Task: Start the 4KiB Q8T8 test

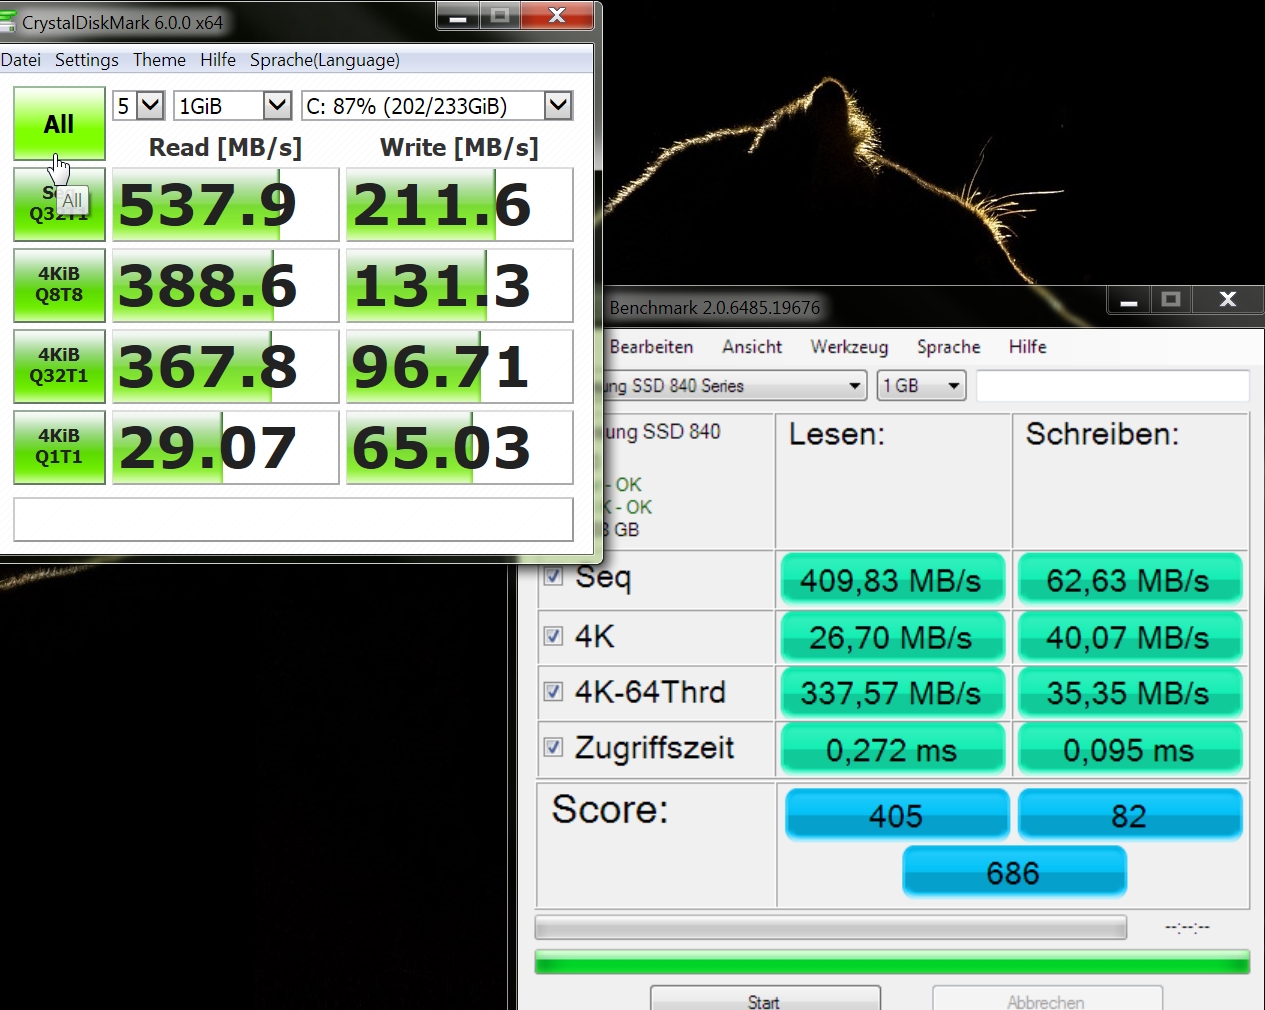Action: pos(59,285)
